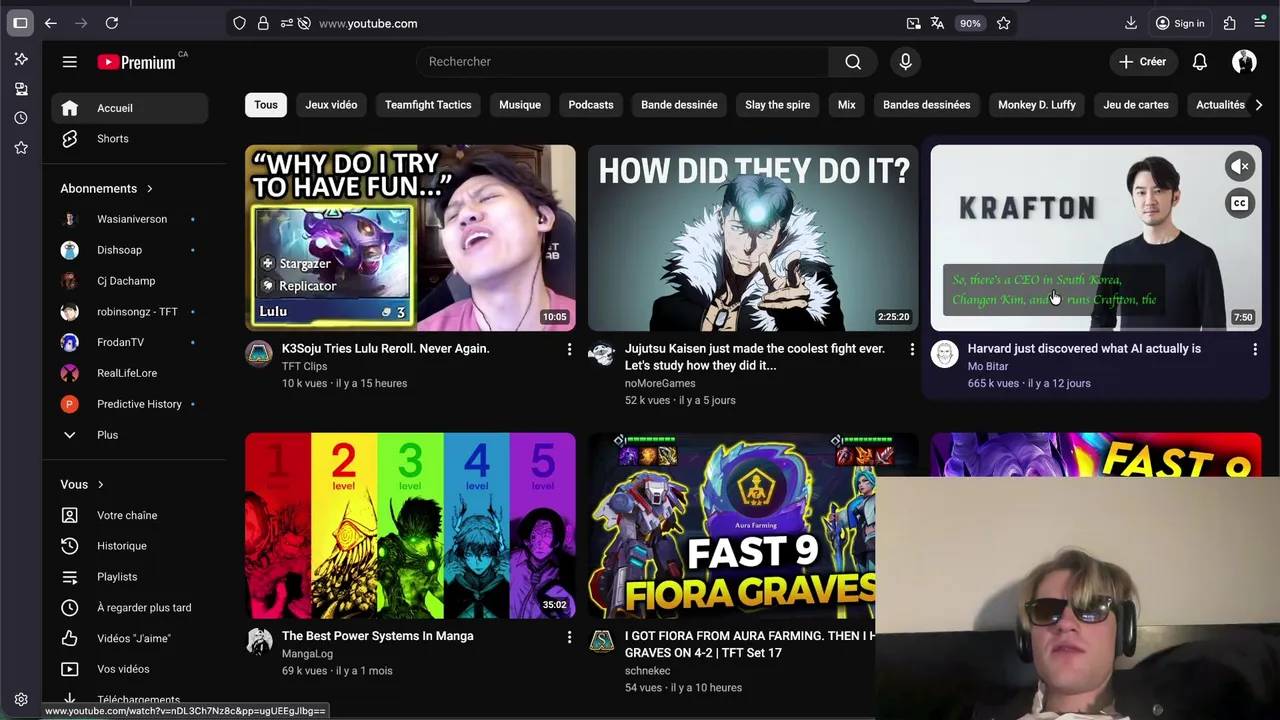
Task: Open the browser extensions icon
Action: click(x=1229, y=23)
